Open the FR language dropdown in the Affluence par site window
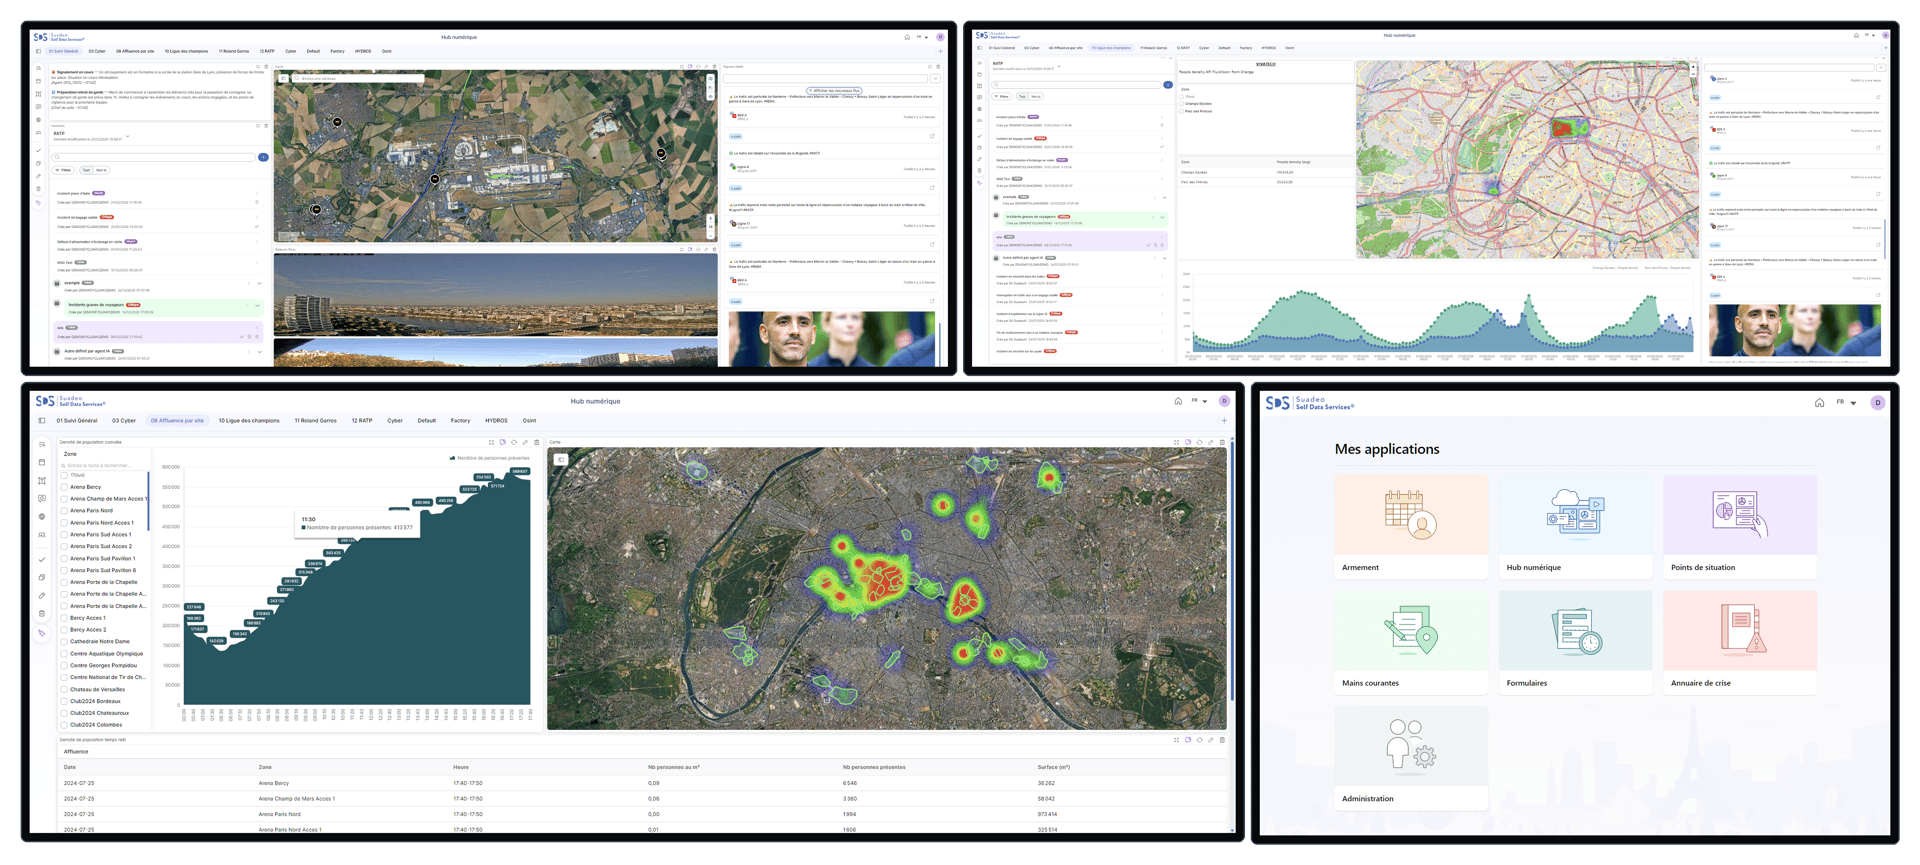The image size is (1920, 865). click(x=1199, y=402)
